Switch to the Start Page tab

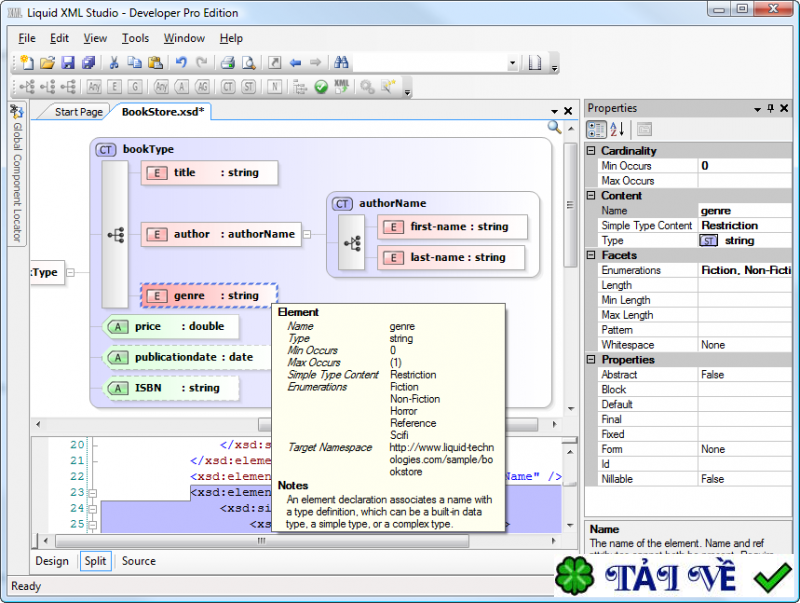coord(78,112)
